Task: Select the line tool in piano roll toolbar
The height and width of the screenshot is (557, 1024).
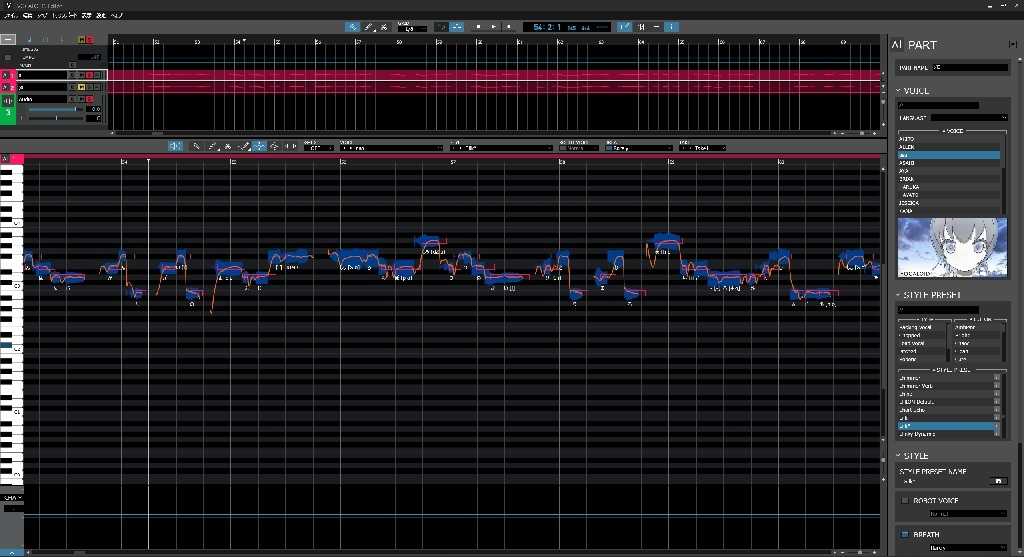Action: click(244, 146)
